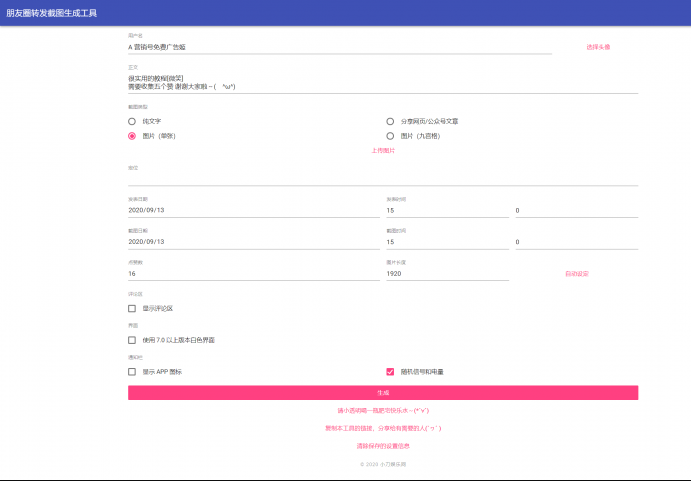The width and height of the screenshot is (691, 481).
Task: Enable the 显示 APP 图标 checkbox
Action: pyautogui.click(x=132, y=371)
